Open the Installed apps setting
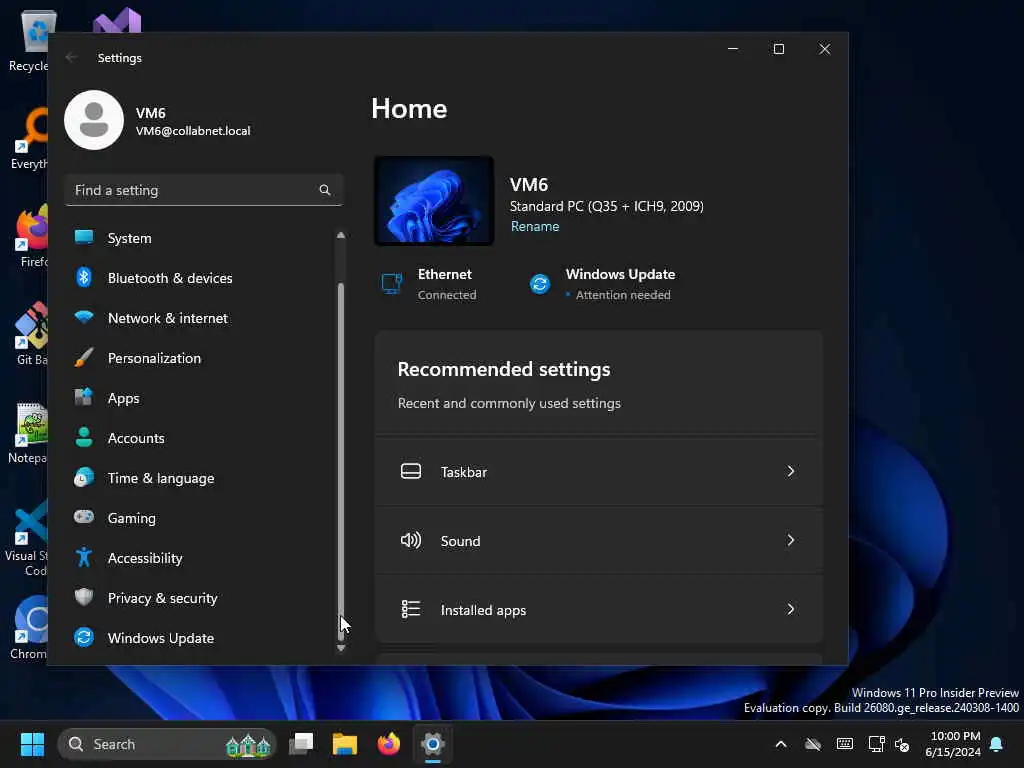1024x768 pixels. tap(599, 610)
